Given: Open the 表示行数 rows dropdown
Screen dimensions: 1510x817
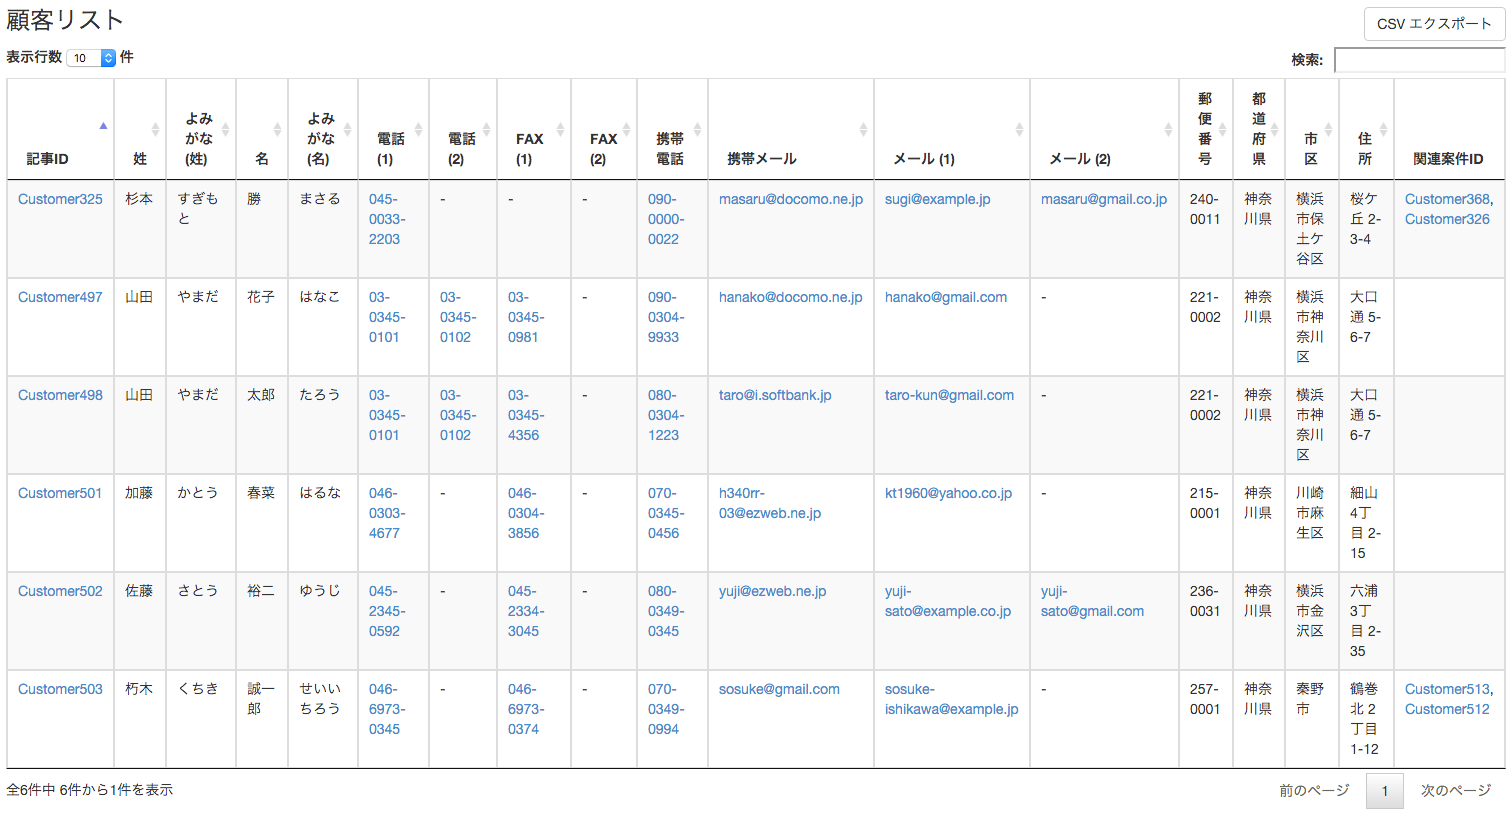Looking at the screenshot, I should (x=91, y=58).
